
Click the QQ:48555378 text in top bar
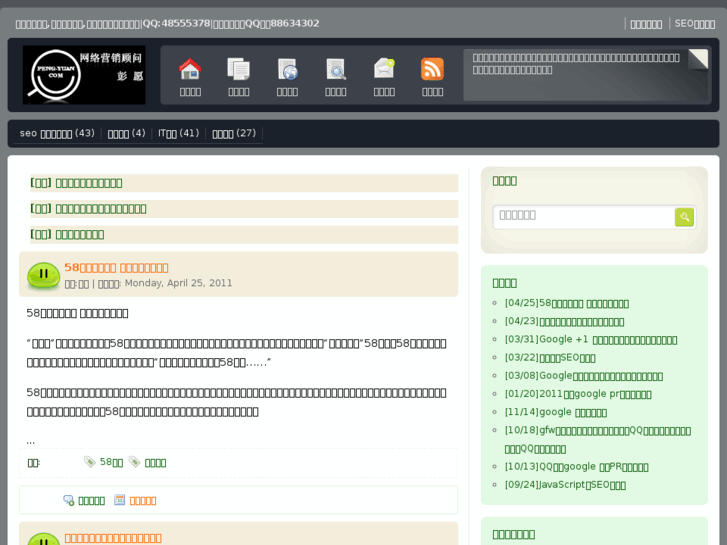click(x=176, y=23)
